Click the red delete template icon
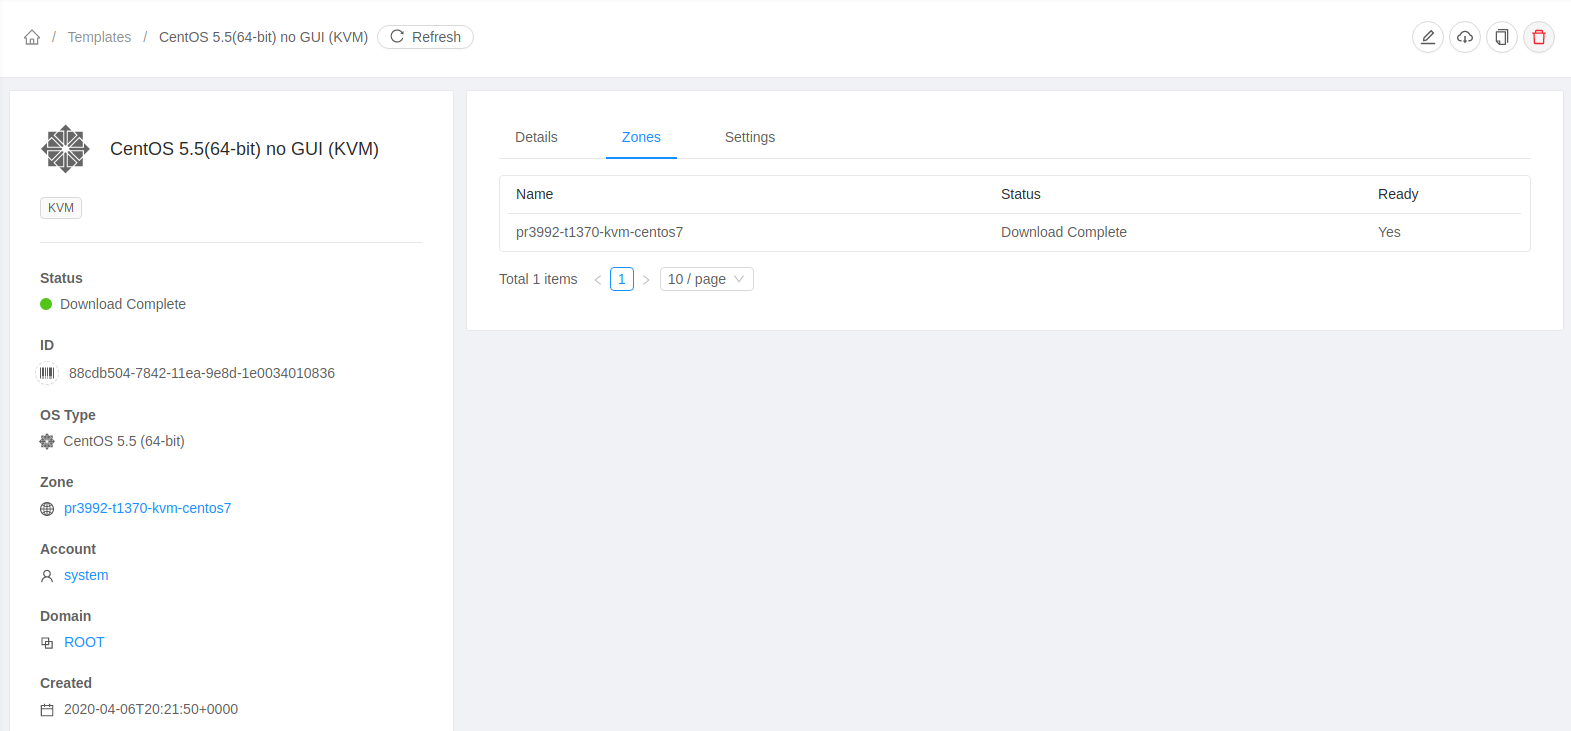Screen dimensions: 1571x731 pos(1539,37)
